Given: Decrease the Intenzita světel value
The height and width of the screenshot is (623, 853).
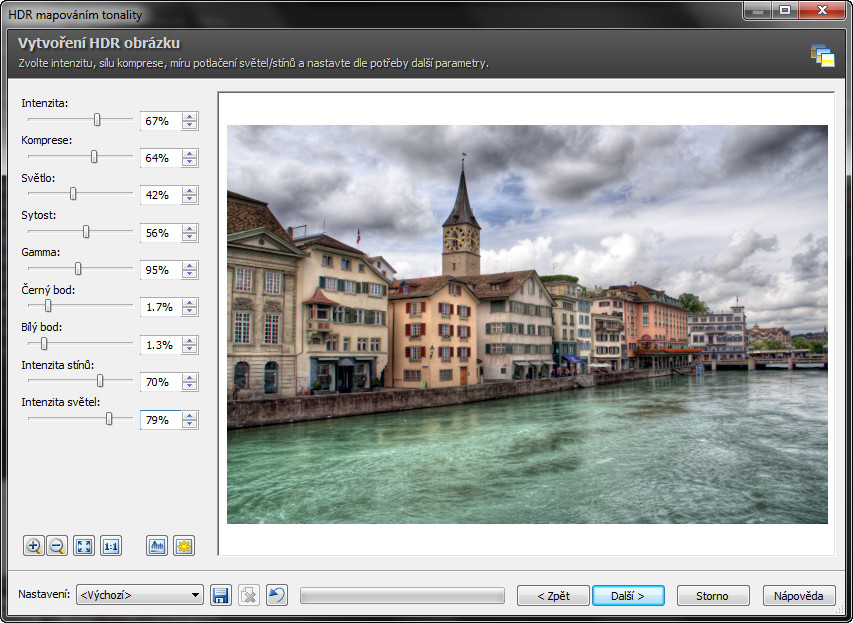Looking at the screenshot, I should coord(190,424).
